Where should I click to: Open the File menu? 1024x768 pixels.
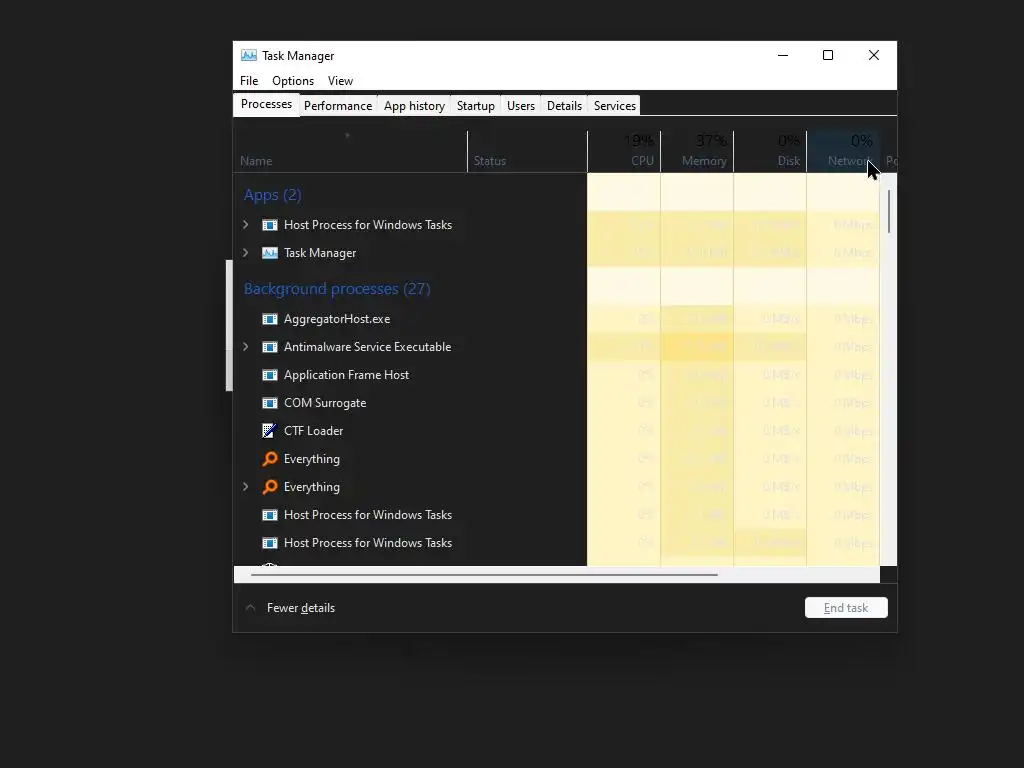[x=249, y=81]
